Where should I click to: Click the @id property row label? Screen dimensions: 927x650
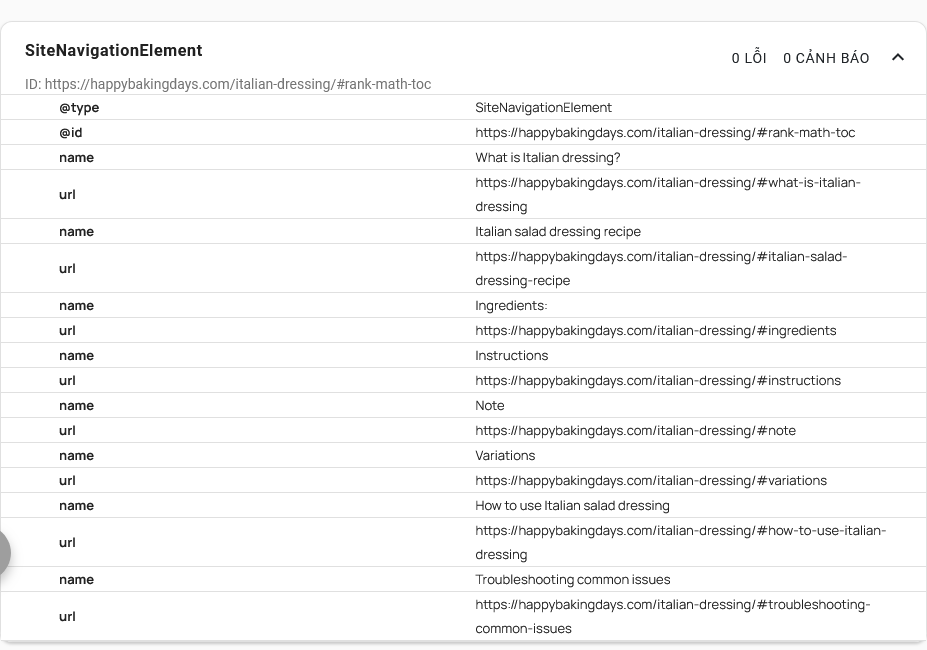tap(70, 132)
